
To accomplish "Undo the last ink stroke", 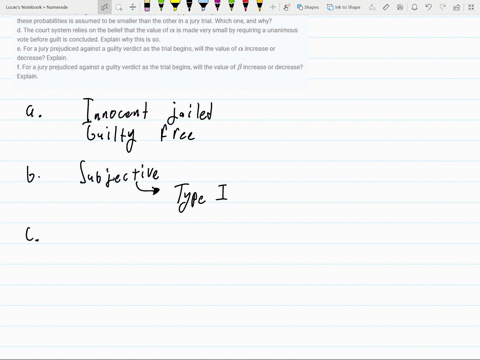I will [x=429, y=7].
